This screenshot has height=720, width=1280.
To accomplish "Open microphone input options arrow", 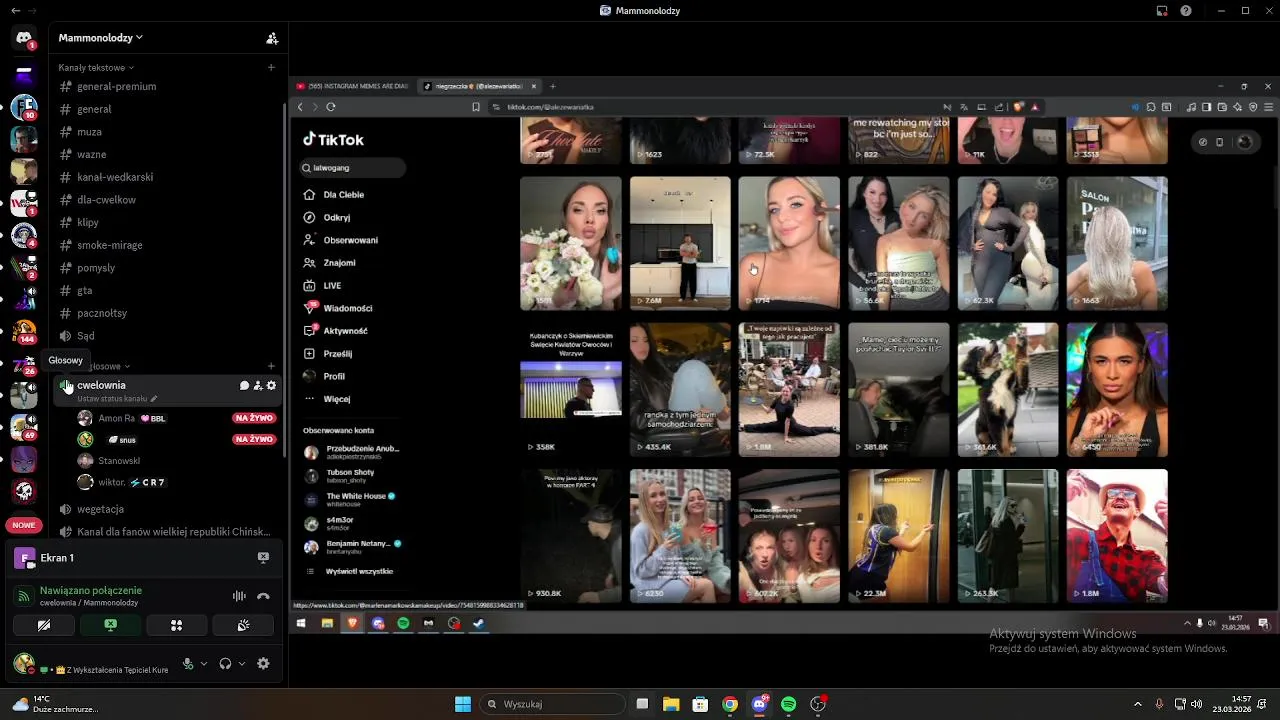I will [204, 663].
